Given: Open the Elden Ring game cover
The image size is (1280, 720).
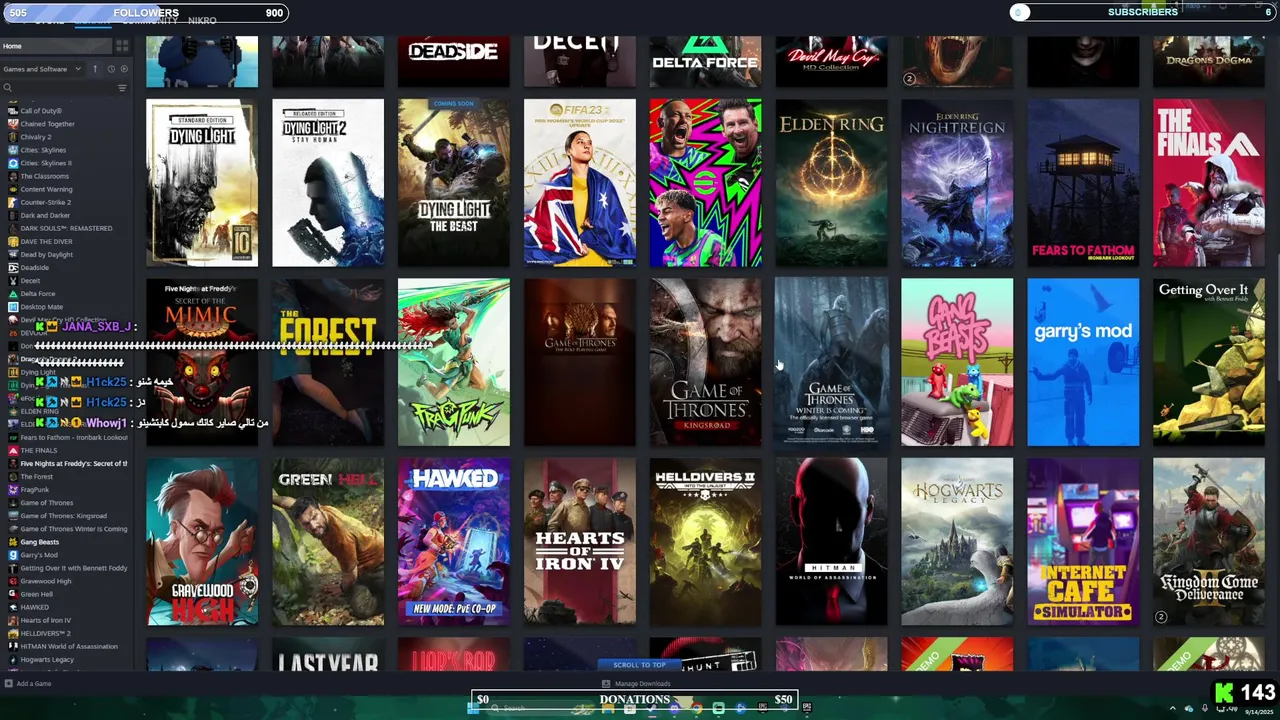Looking at the screenshot, I should [x=831, y=183].
